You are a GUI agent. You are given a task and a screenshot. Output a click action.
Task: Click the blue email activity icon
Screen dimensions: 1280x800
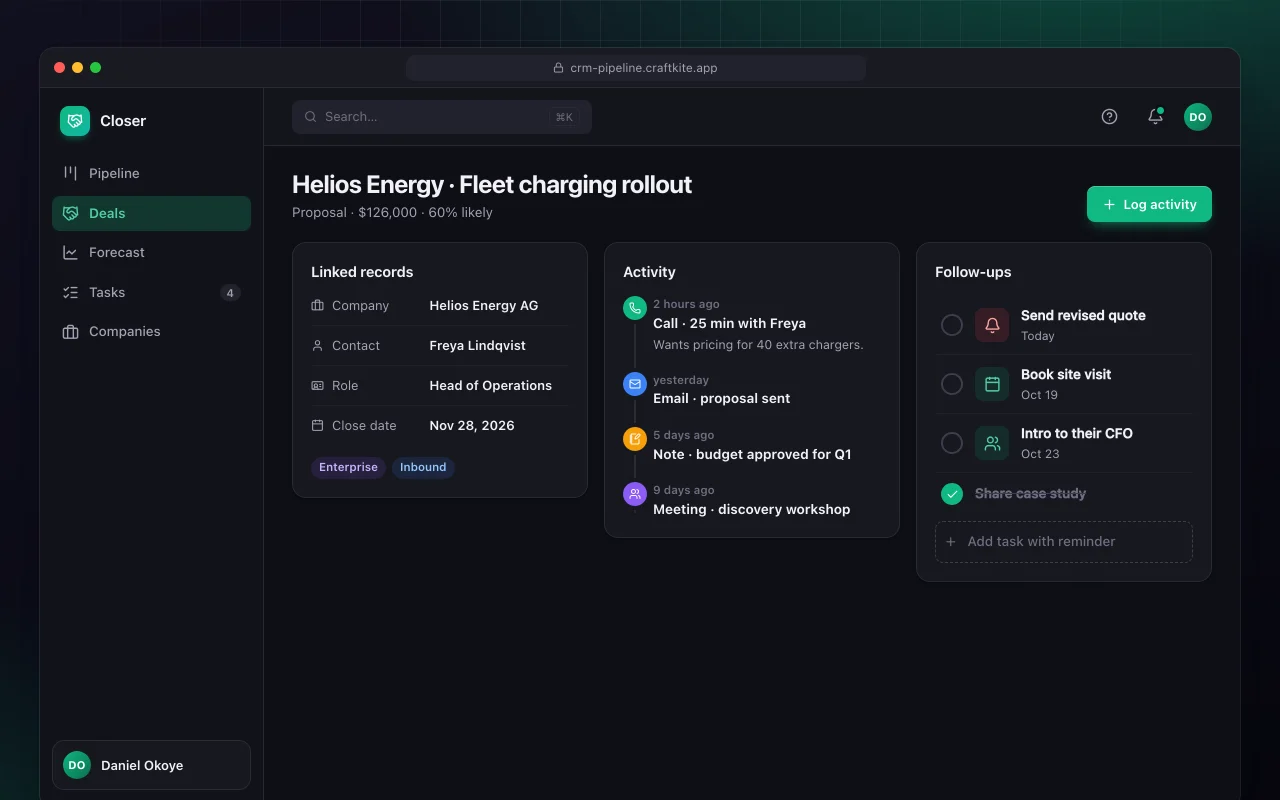tap(635, 384)
